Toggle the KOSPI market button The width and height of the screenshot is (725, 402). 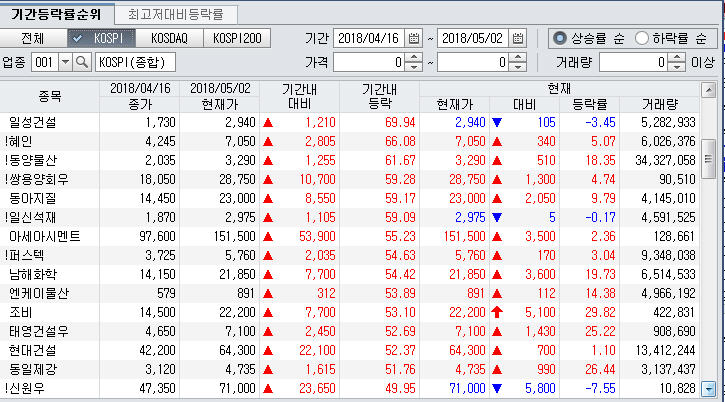pyautogui.click(x=101, y=38)
